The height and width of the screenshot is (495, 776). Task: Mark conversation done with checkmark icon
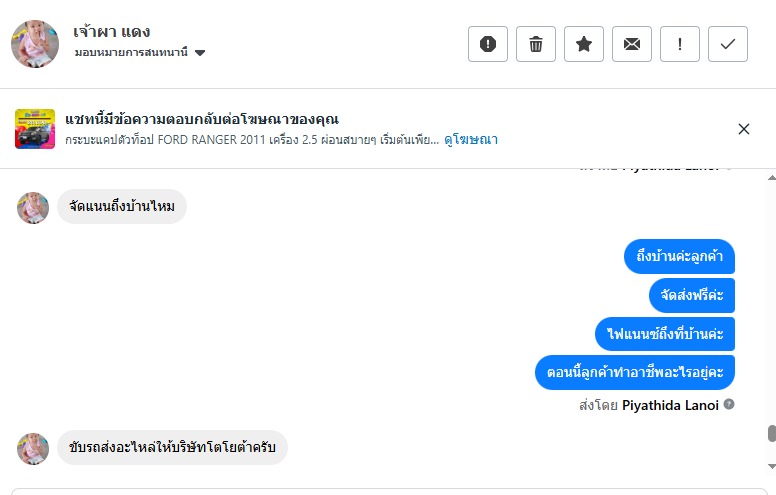728,44
